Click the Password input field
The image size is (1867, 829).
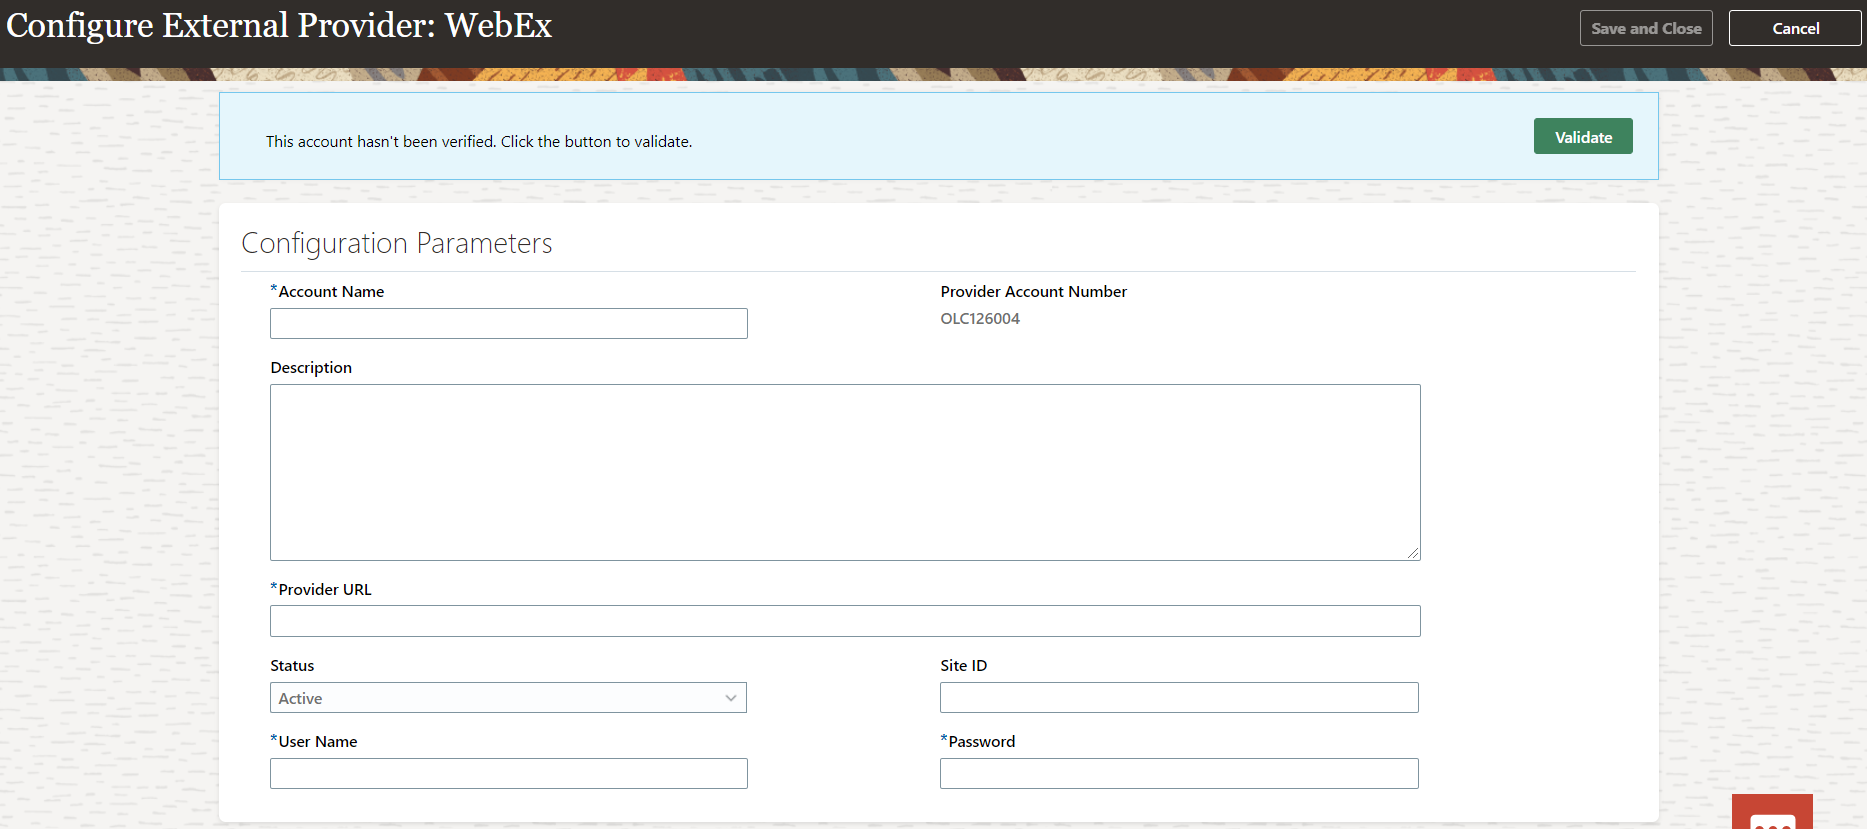point(1179,774)
